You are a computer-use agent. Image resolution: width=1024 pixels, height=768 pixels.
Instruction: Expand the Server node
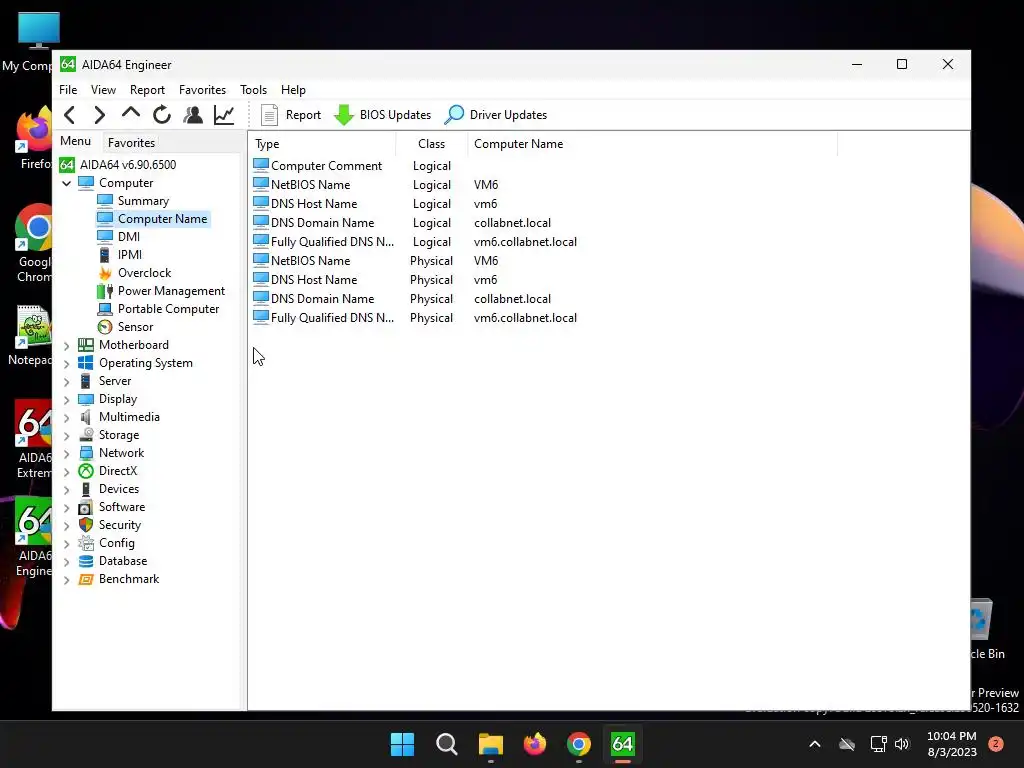click(67, 381)
